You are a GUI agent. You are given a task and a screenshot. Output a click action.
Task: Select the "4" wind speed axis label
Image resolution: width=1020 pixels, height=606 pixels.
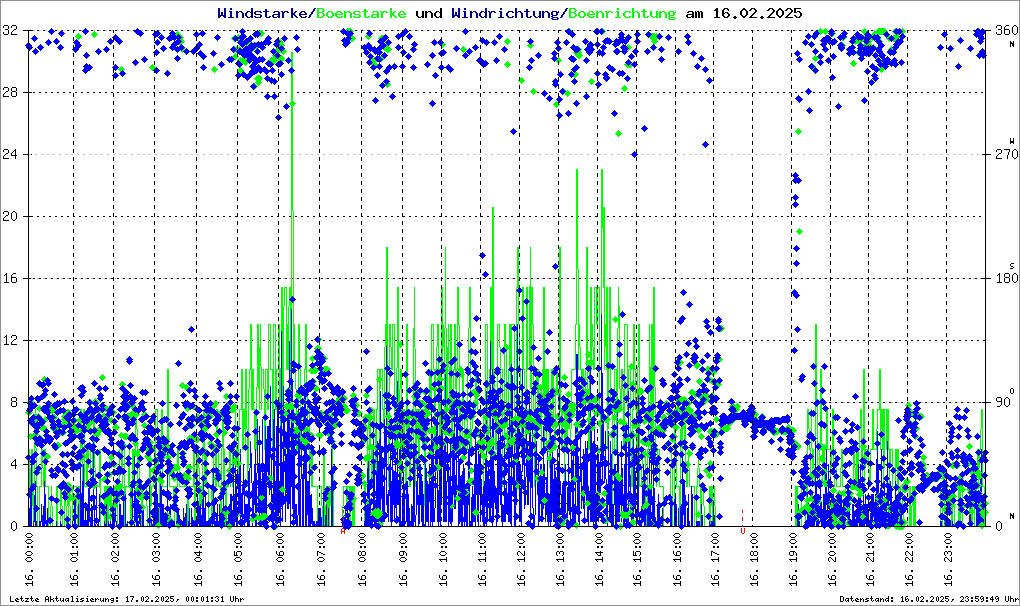[14, 464]
